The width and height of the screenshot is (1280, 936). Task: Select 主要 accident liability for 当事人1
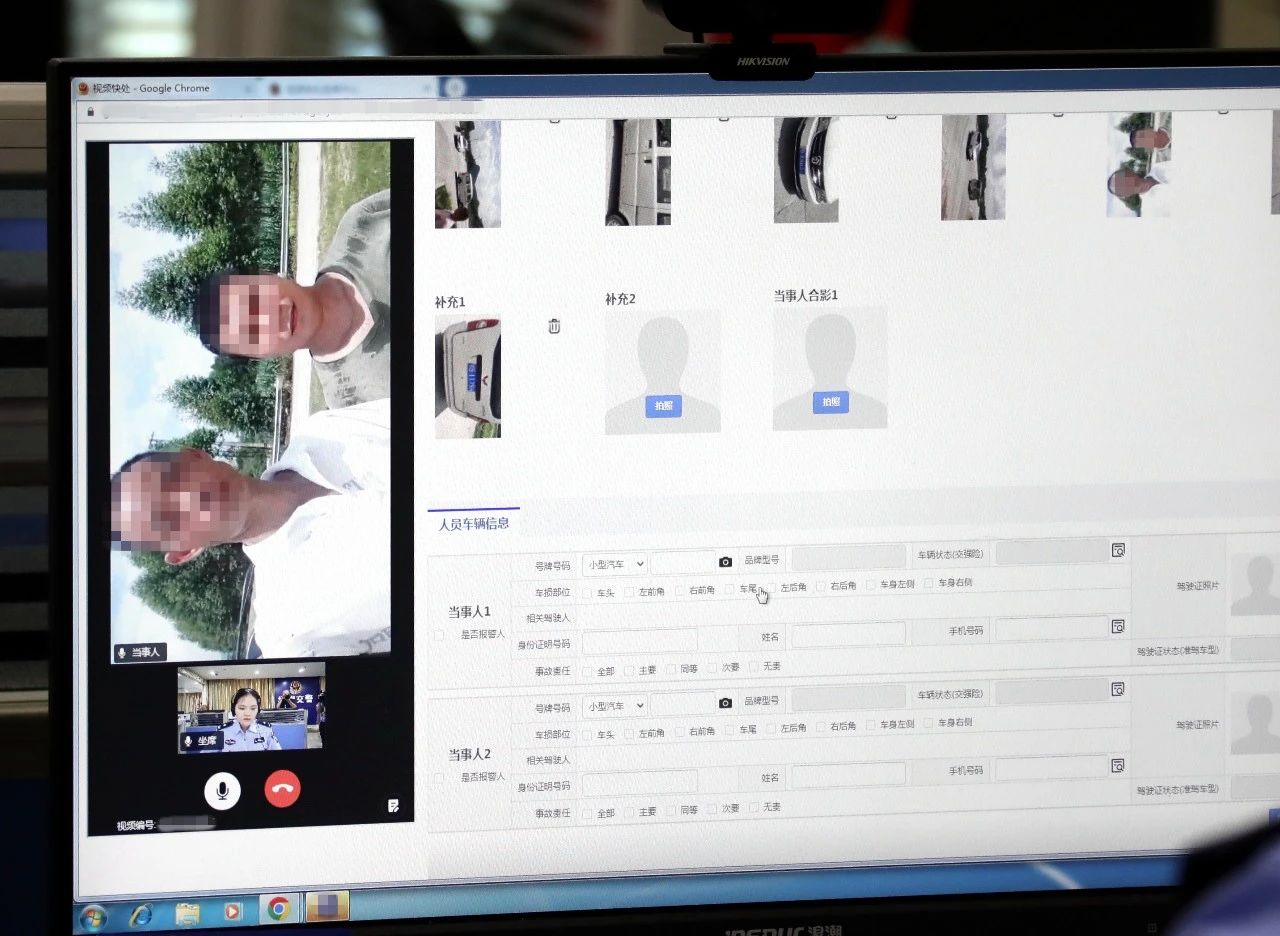point(629,671)
